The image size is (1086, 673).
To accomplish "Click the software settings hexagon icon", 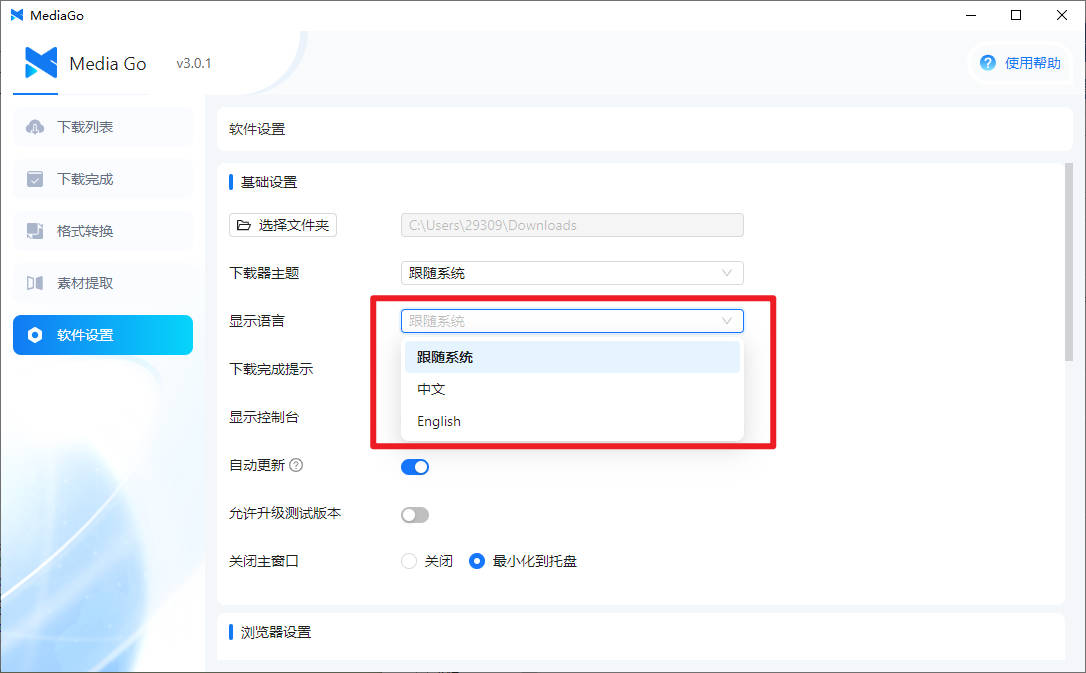I will [35, 335].
